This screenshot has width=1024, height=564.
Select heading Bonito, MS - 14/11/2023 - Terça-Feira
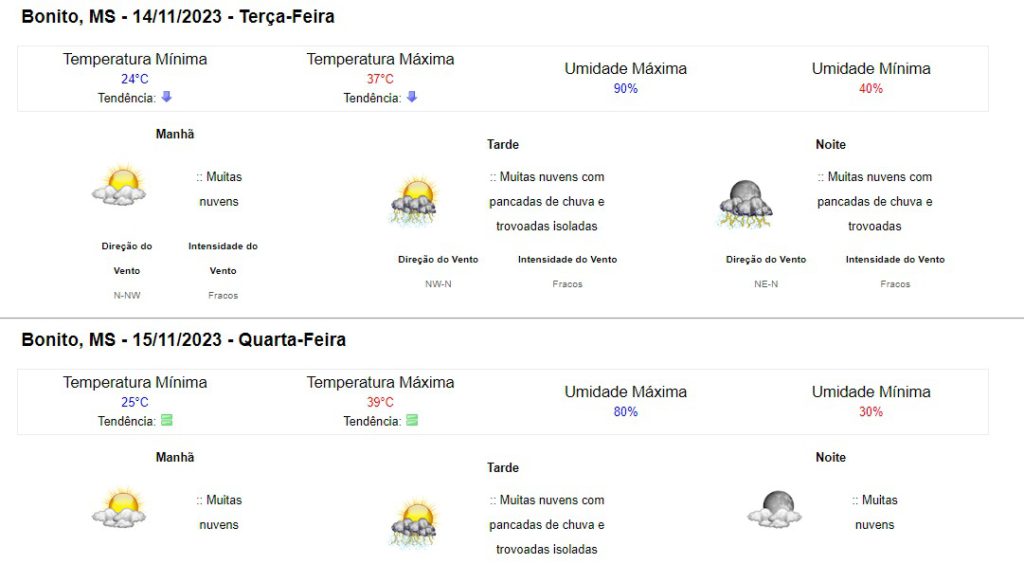[178, 16]
